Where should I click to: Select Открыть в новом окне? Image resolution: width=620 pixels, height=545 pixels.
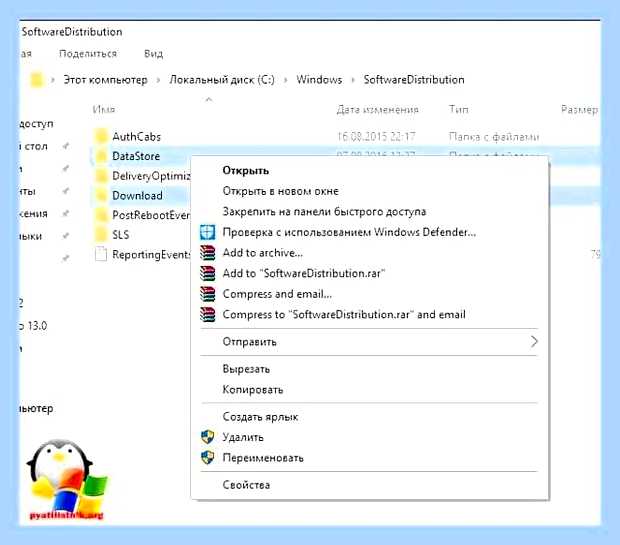280,191
